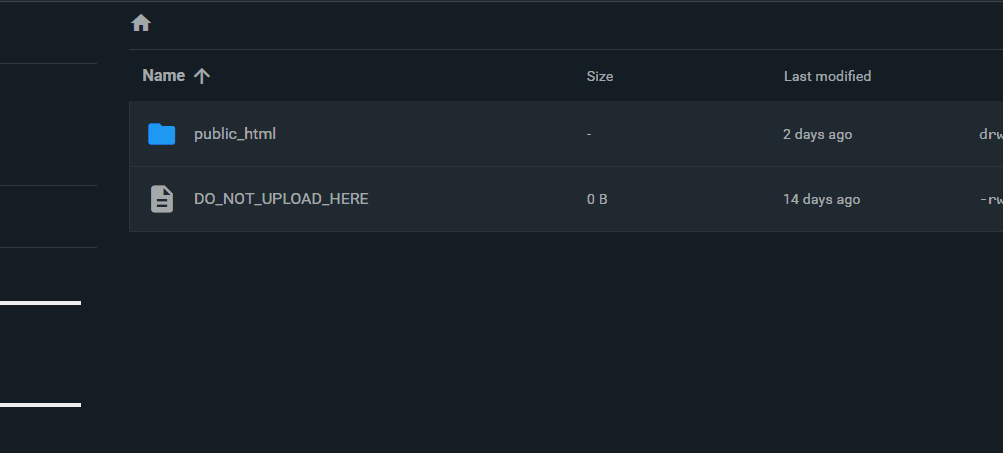Click the "2 days ago" modified date
Image resolution: width=1003 pixels, height=453 pixels.
[x=817, y=134]
